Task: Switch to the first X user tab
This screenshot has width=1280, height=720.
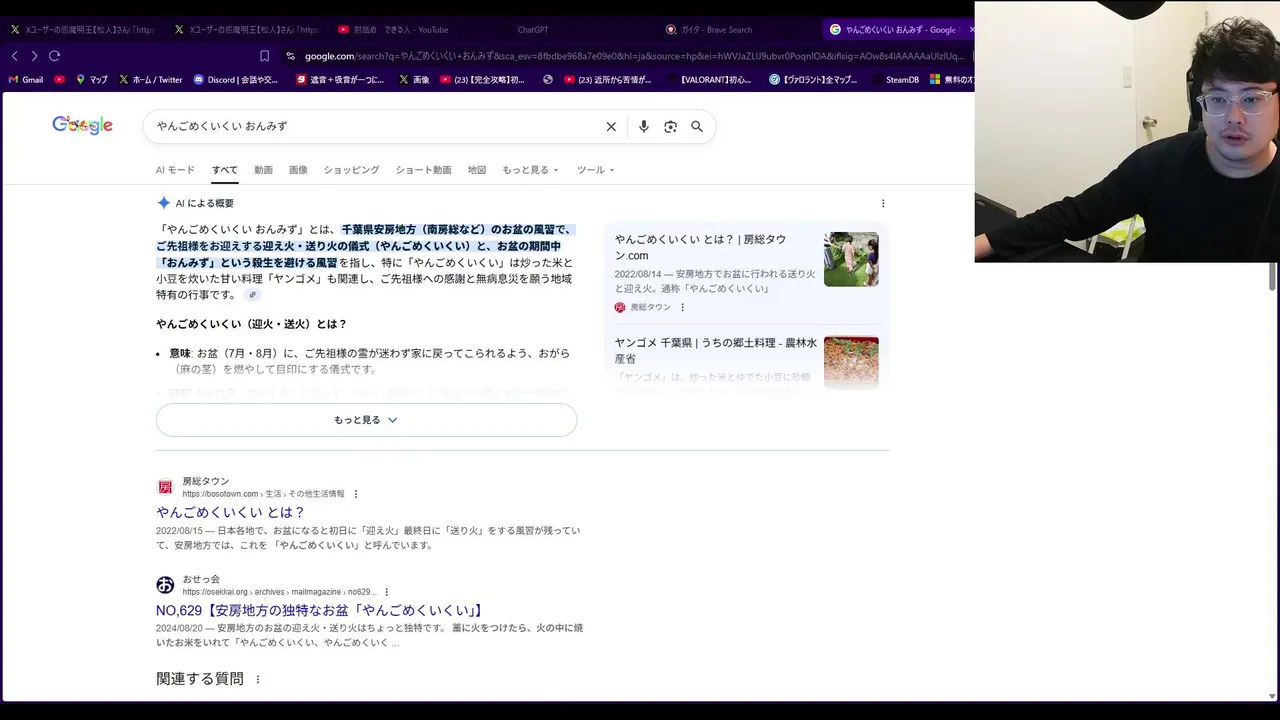Action: tap(82, 30)
